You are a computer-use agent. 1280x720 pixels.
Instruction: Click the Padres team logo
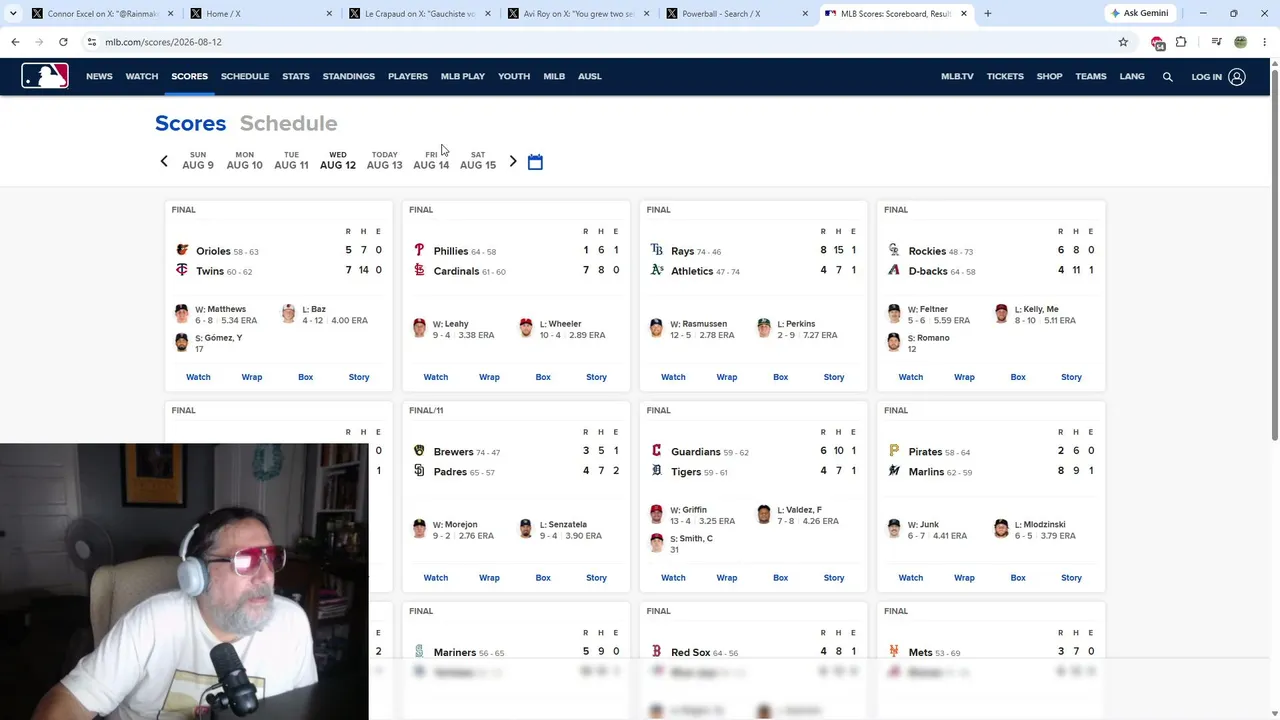click(419, 471)
